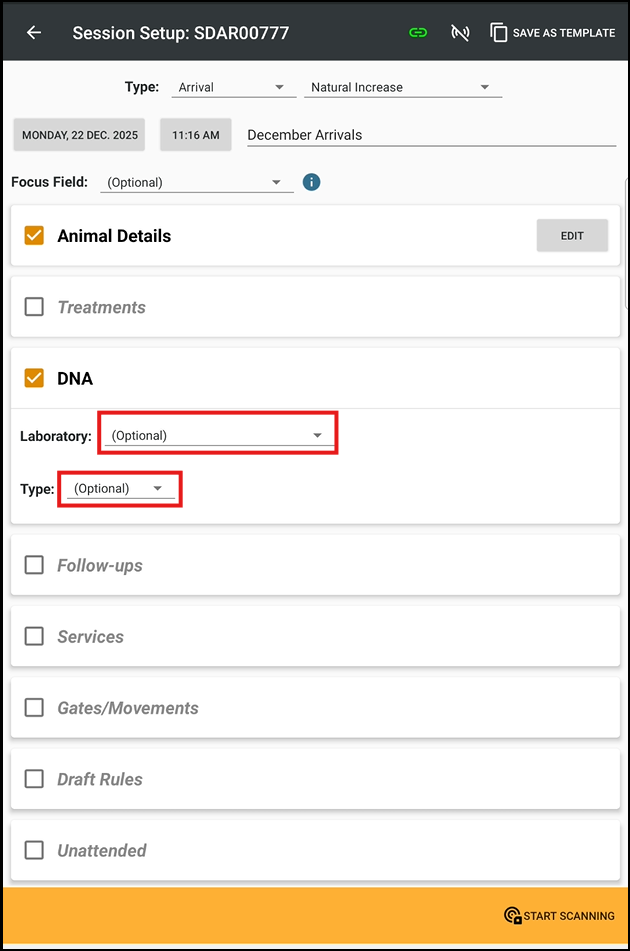This screenshot has width=630, height=951.
Task: Click the Edit button for Animal Details
Action: tap(572, 236)
